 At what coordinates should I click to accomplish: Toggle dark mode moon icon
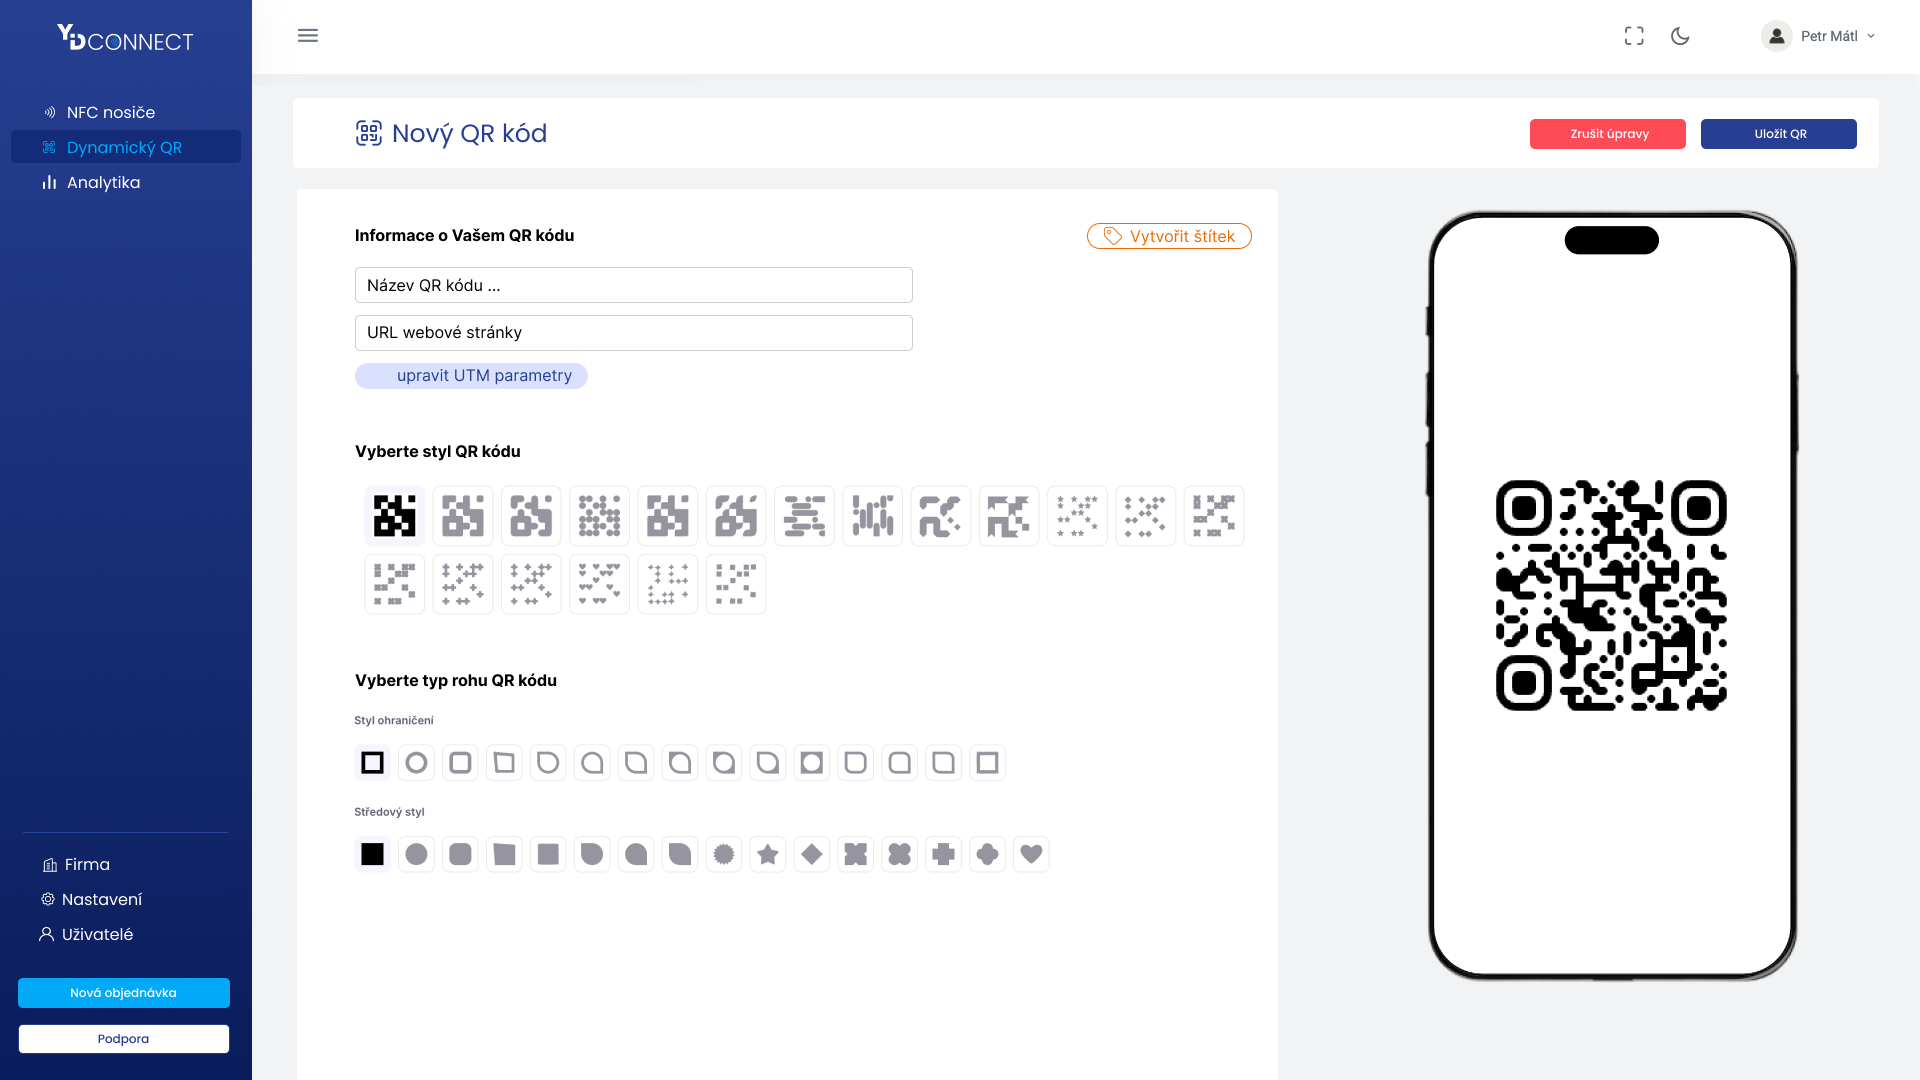coord(1680,36)
